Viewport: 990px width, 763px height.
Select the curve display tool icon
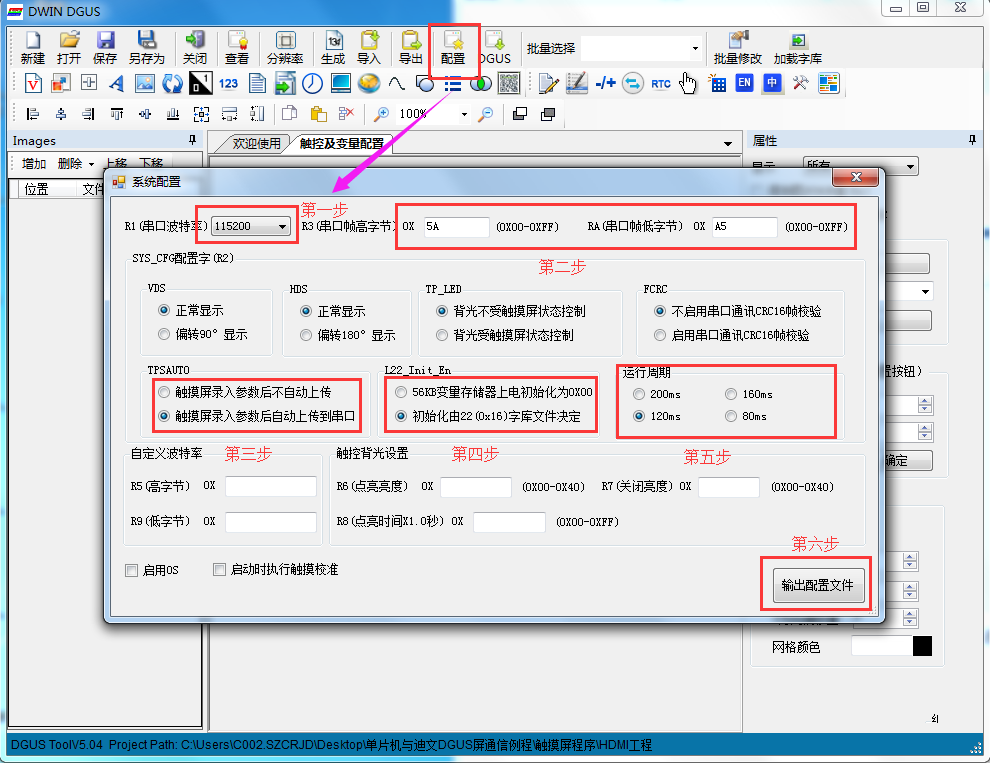point(397,83)
